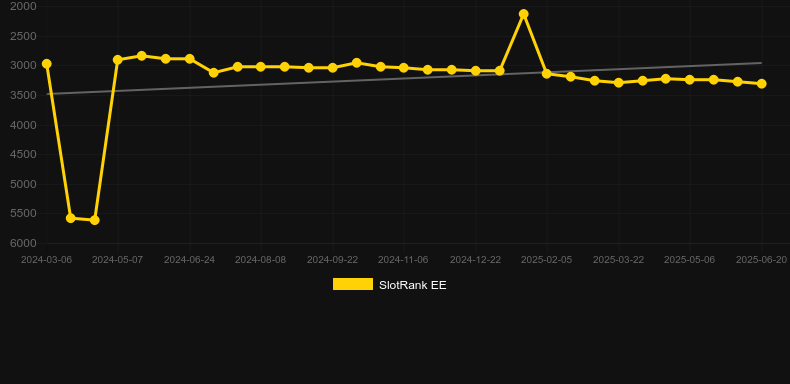This screenshot has height=384, width=790.
Task: Select the data point above 2024-12-22
Action: coord(475,71)
